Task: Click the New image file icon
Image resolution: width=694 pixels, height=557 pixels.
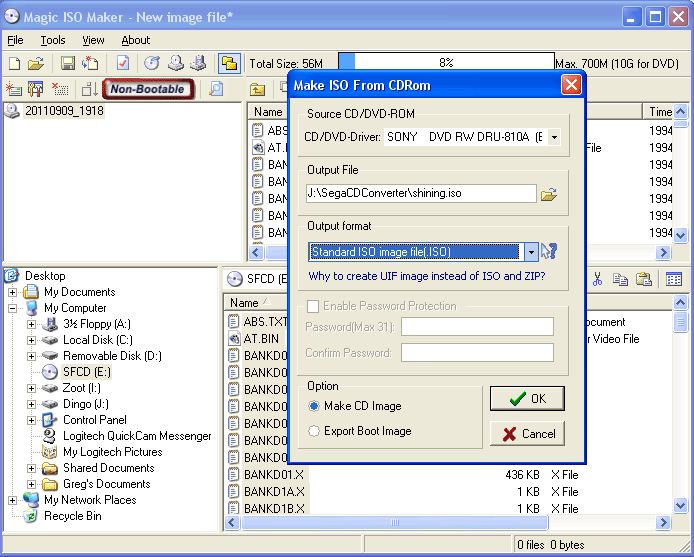Action: click(15, 63)
